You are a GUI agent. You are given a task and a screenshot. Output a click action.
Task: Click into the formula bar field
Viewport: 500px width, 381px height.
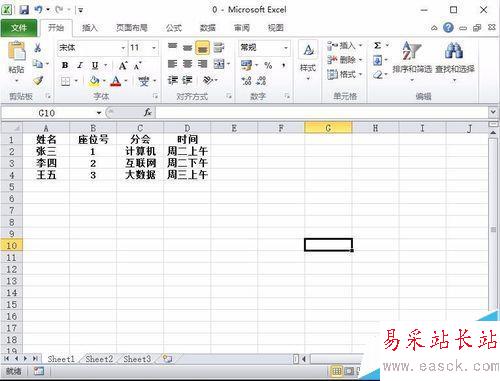tap(321, 113)
